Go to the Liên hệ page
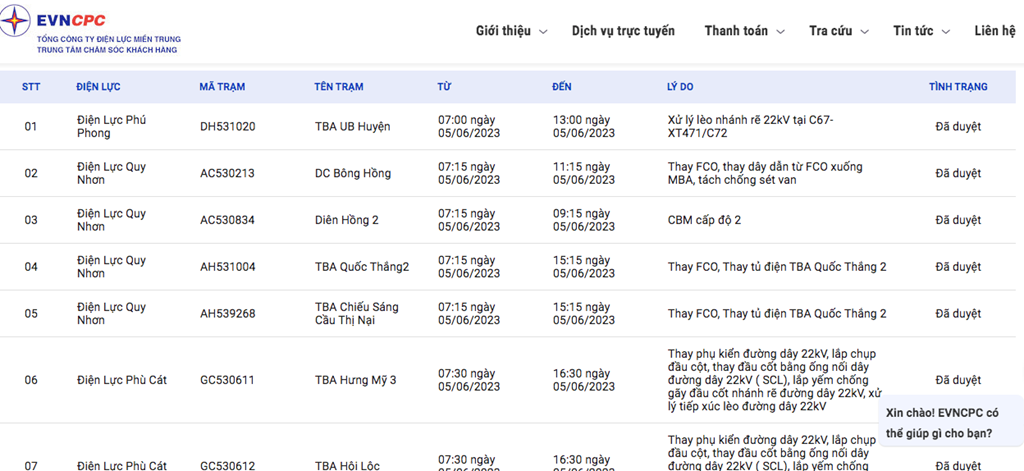 coord(995,31)
